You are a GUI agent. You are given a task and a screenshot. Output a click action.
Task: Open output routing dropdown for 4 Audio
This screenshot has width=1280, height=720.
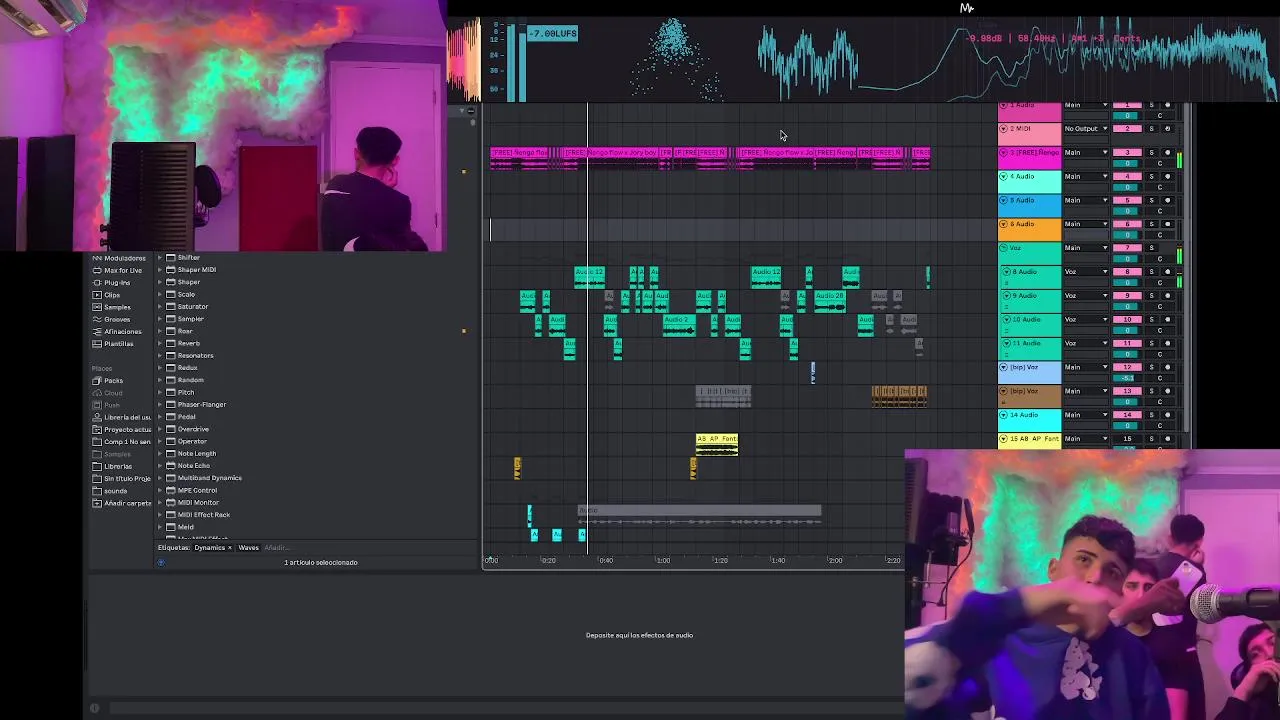click(1086, 176)
